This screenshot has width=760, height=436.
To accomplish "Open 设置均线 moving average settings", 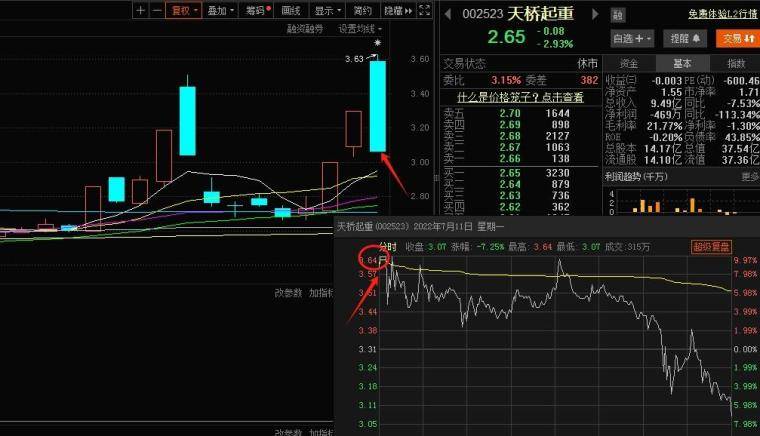I will 360,29.
